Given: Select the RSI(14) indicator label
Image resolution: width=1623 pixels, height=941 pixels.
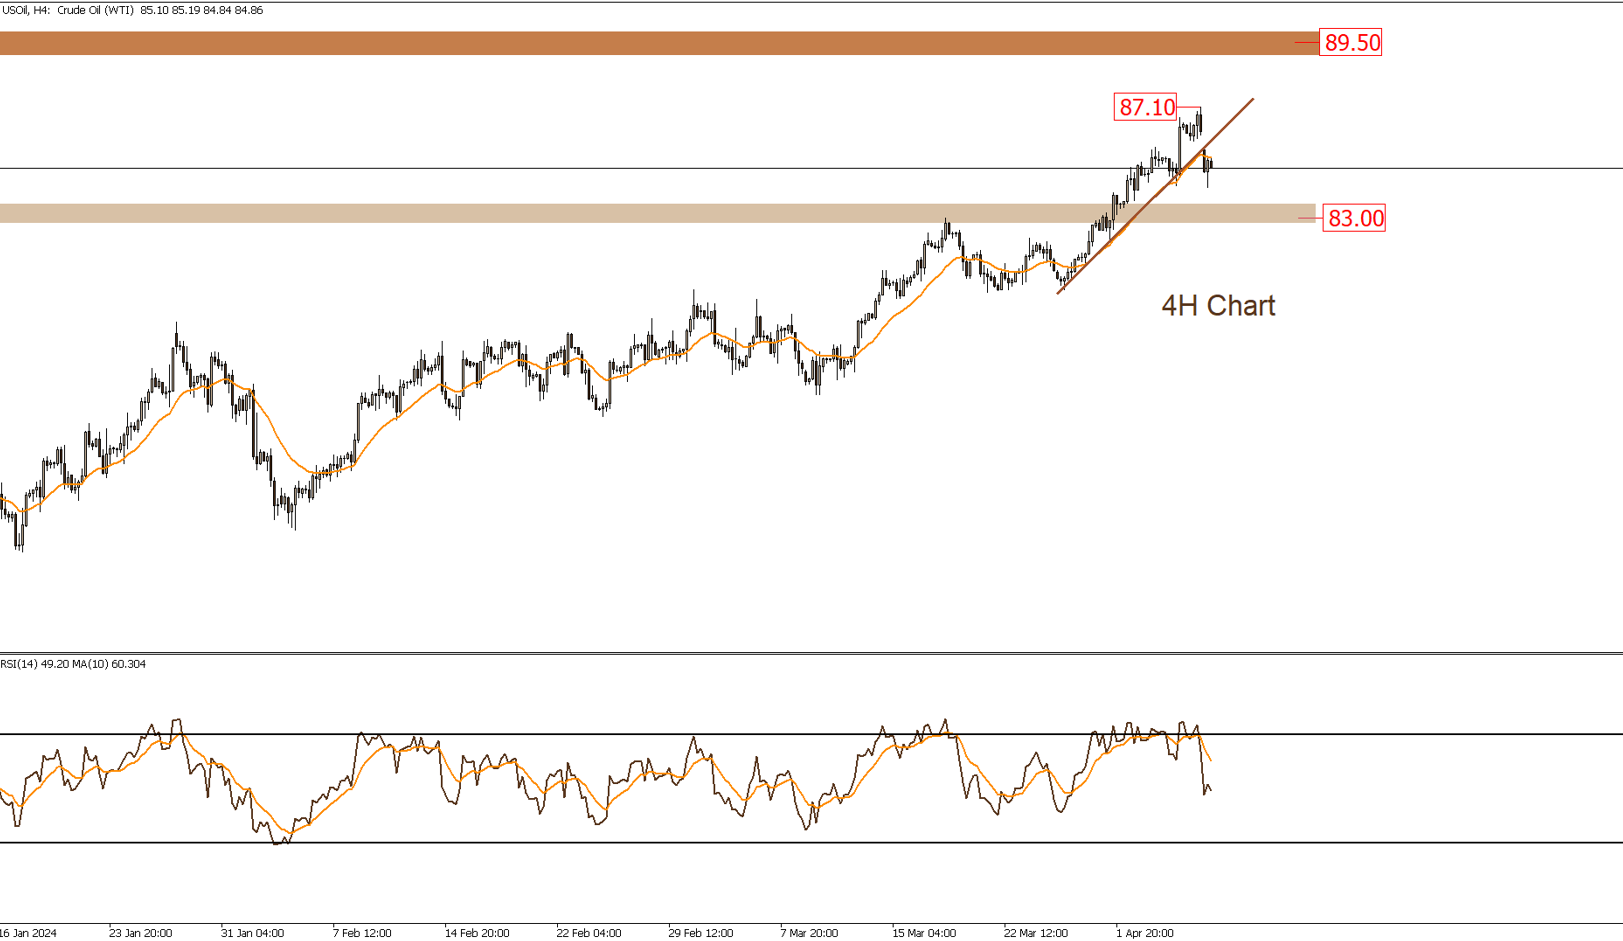Looking at the screenshot, I should point(73,664).
